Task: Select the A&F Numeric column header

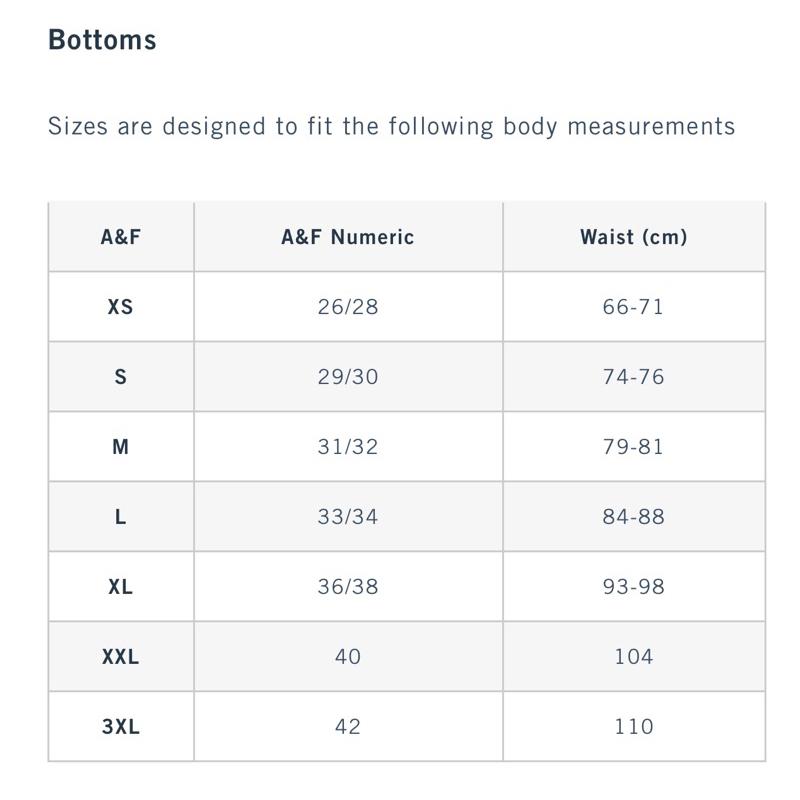Action: click(x=348, y=237)
